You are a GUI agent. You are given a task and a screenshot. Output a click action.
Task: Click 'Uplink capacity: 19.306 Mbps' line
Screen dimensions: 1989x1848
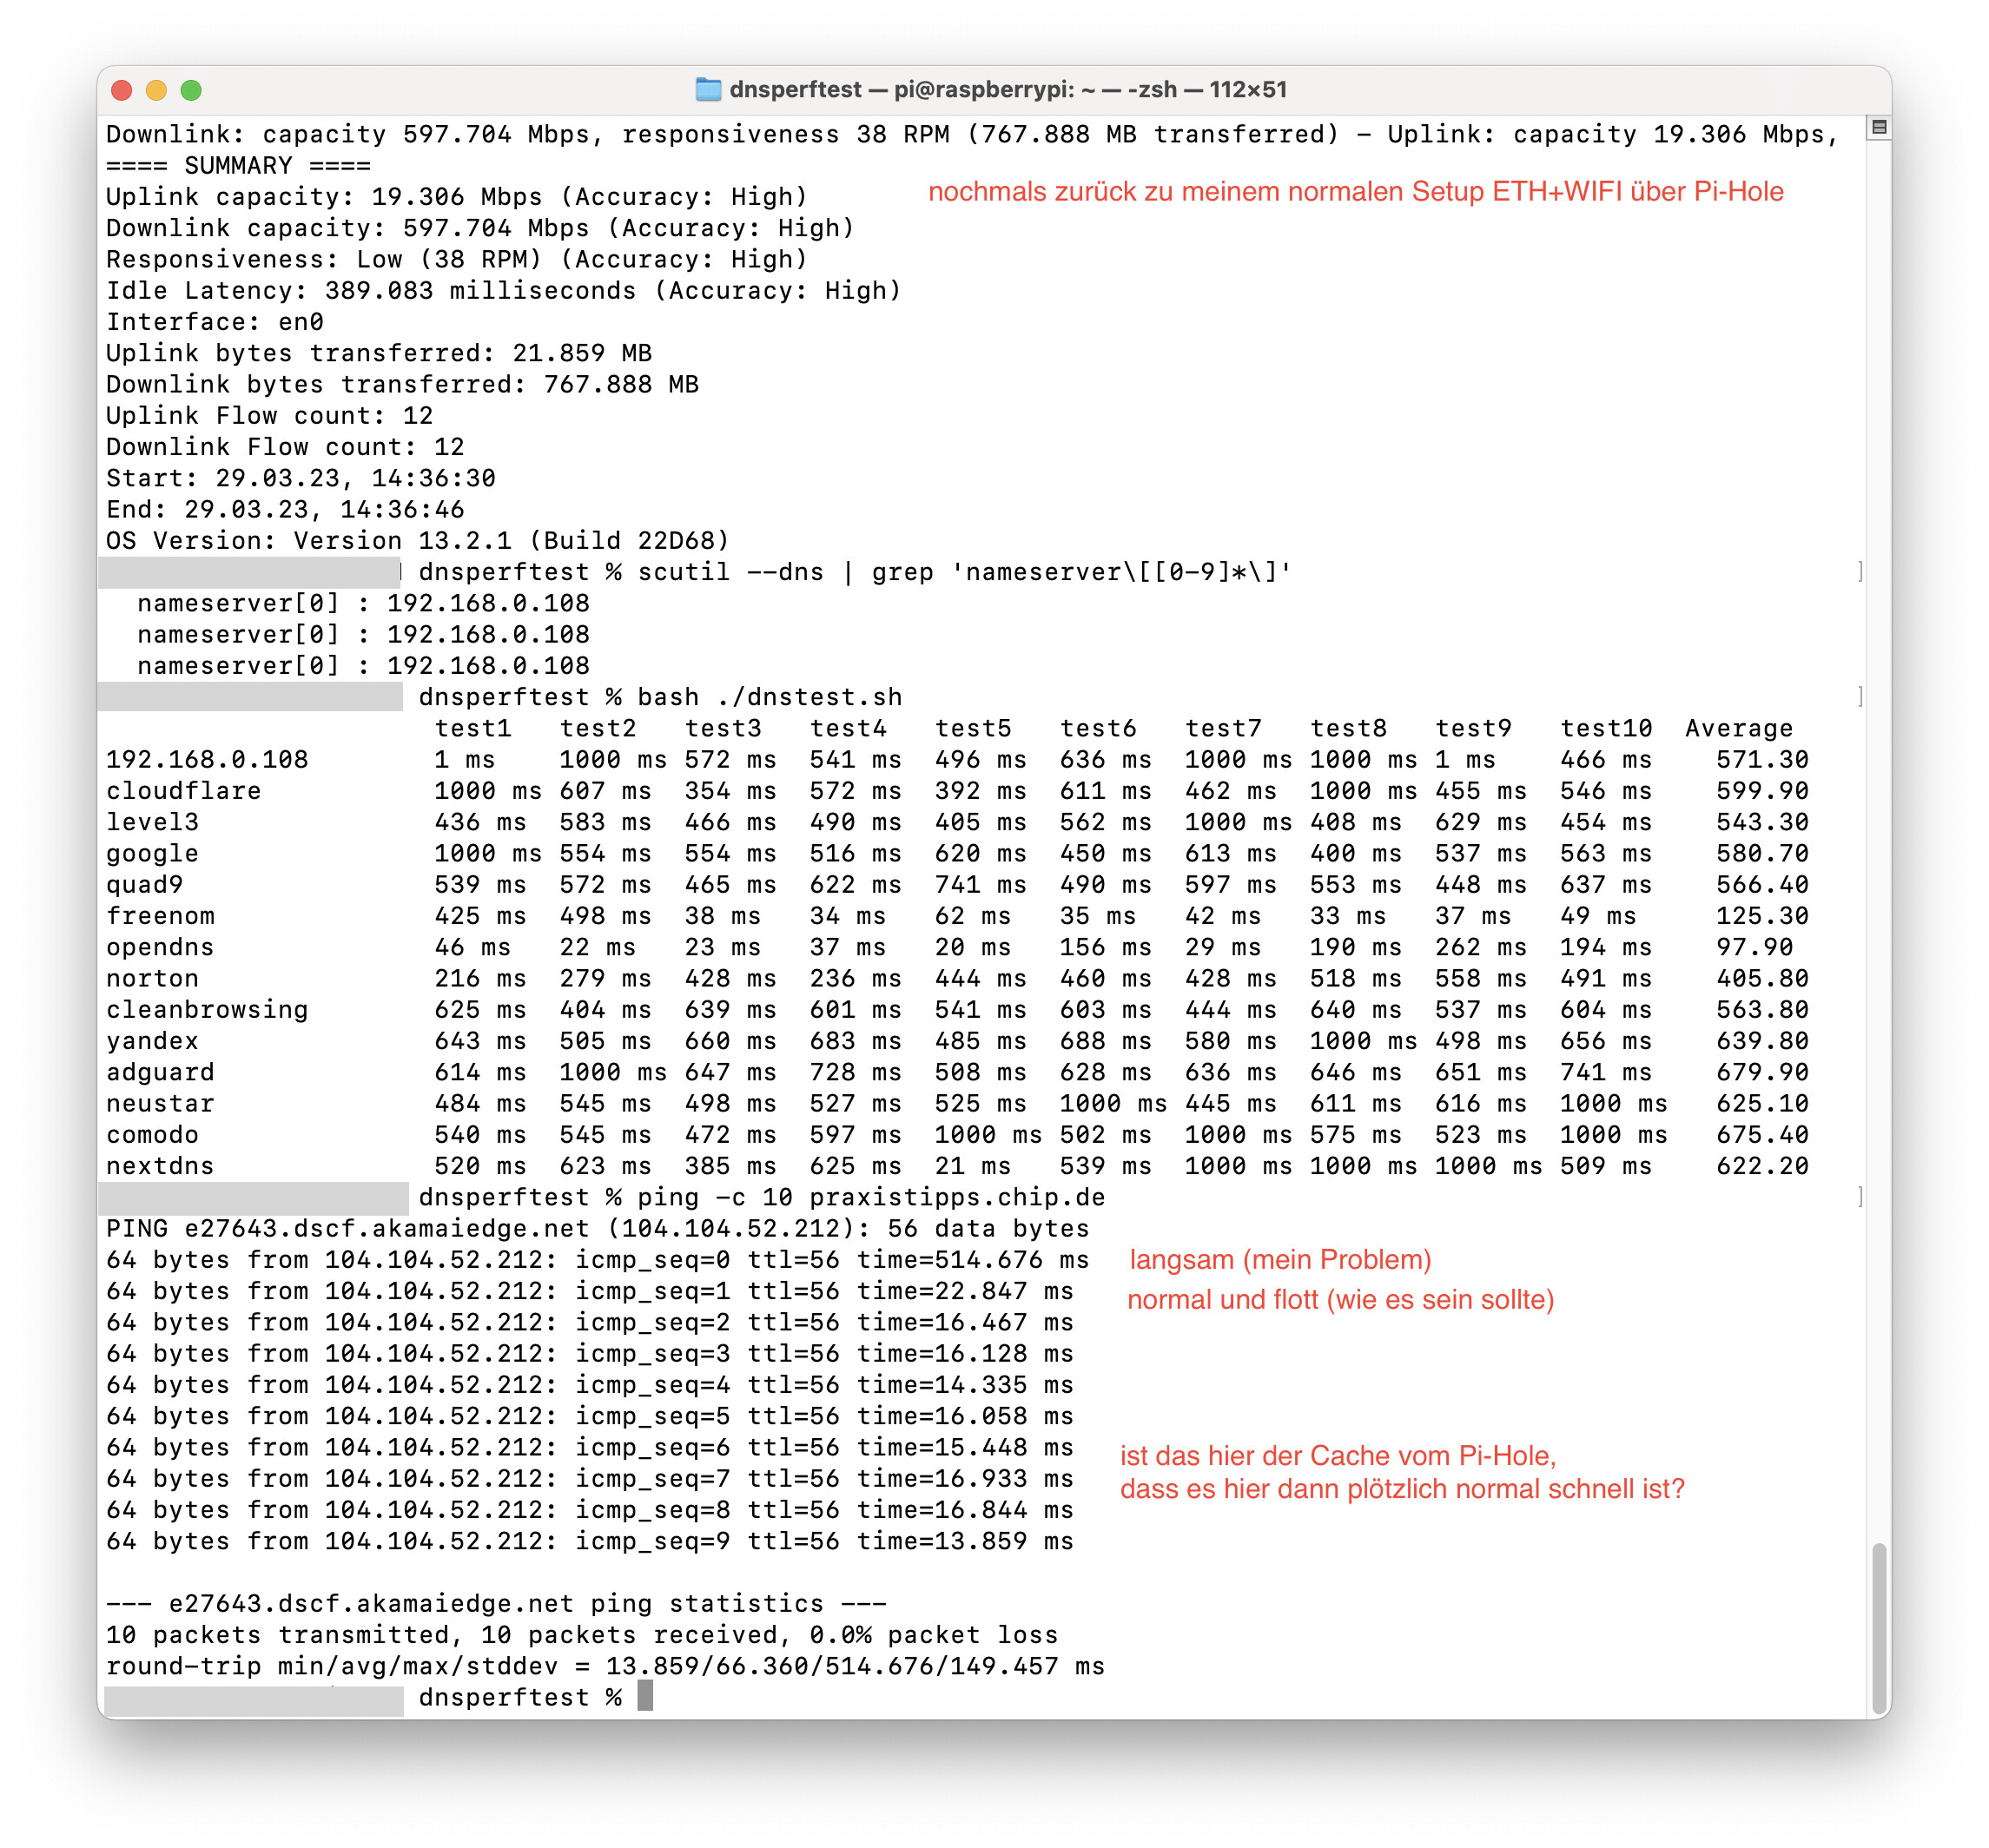pos(456,196)
